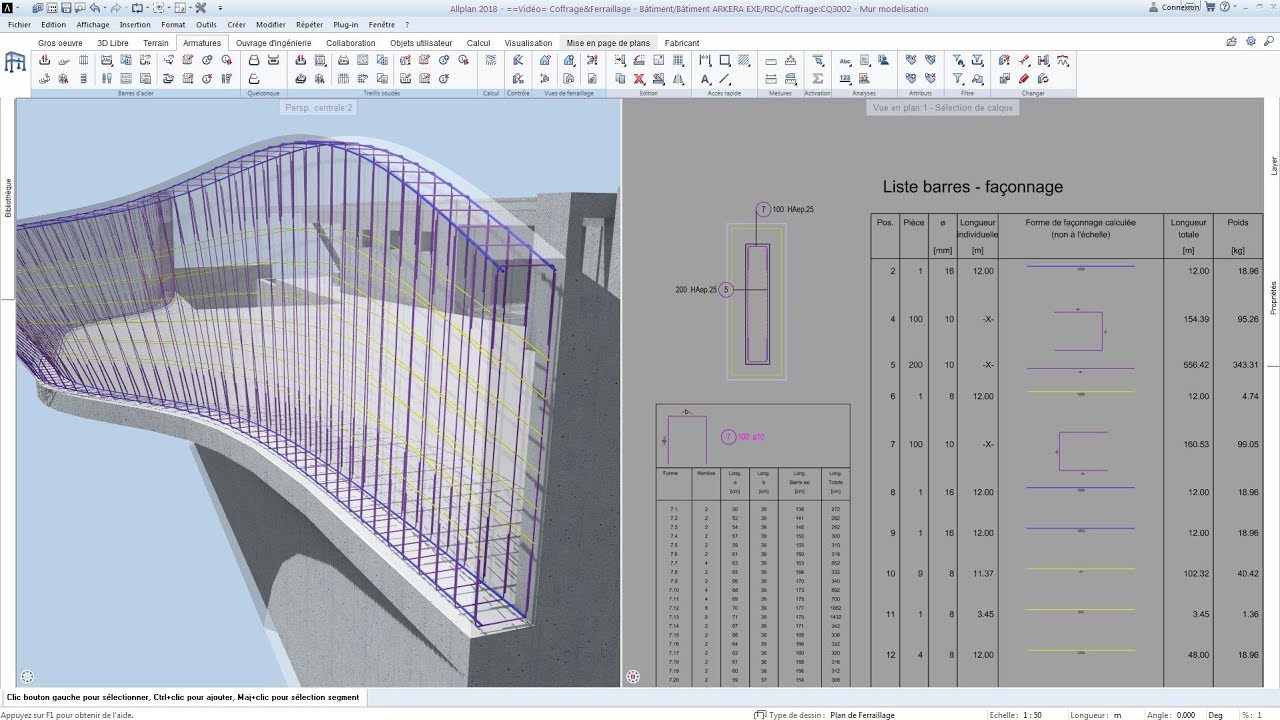Click the total length cell '556.42'

click(x=1195, y=364)
